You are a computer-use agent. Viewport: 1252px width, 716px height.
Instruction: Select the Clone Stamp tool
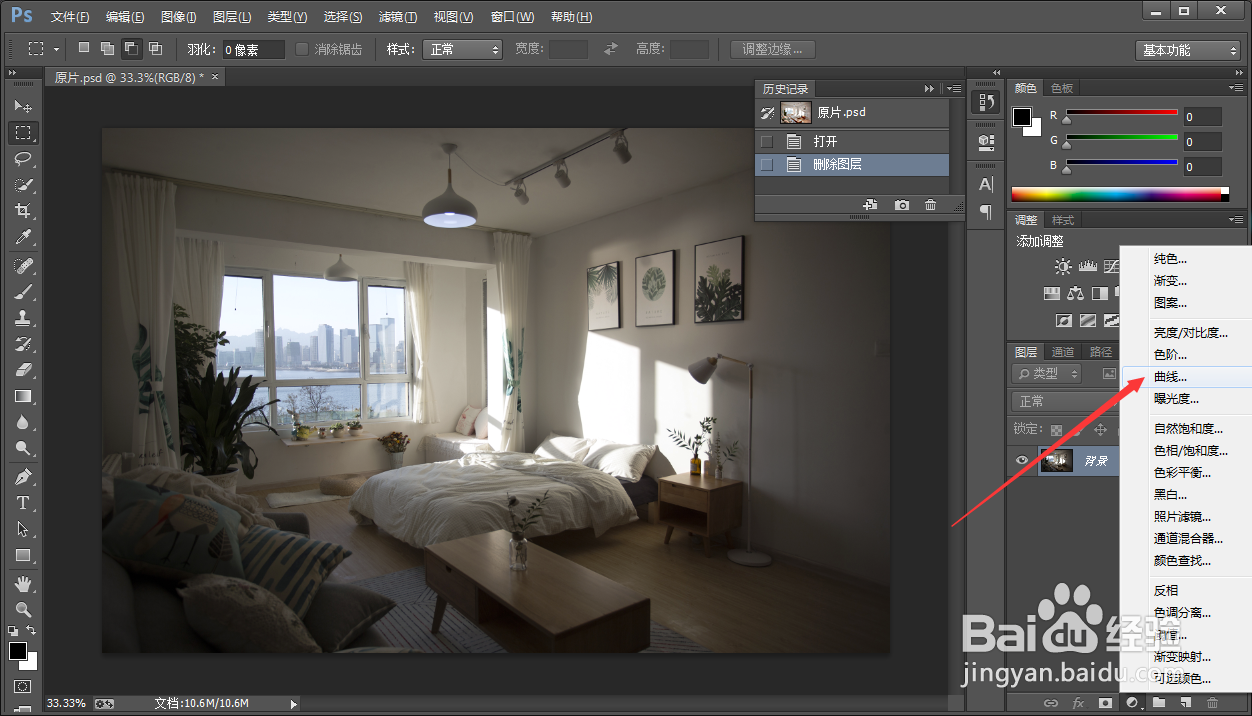[23, 318]
